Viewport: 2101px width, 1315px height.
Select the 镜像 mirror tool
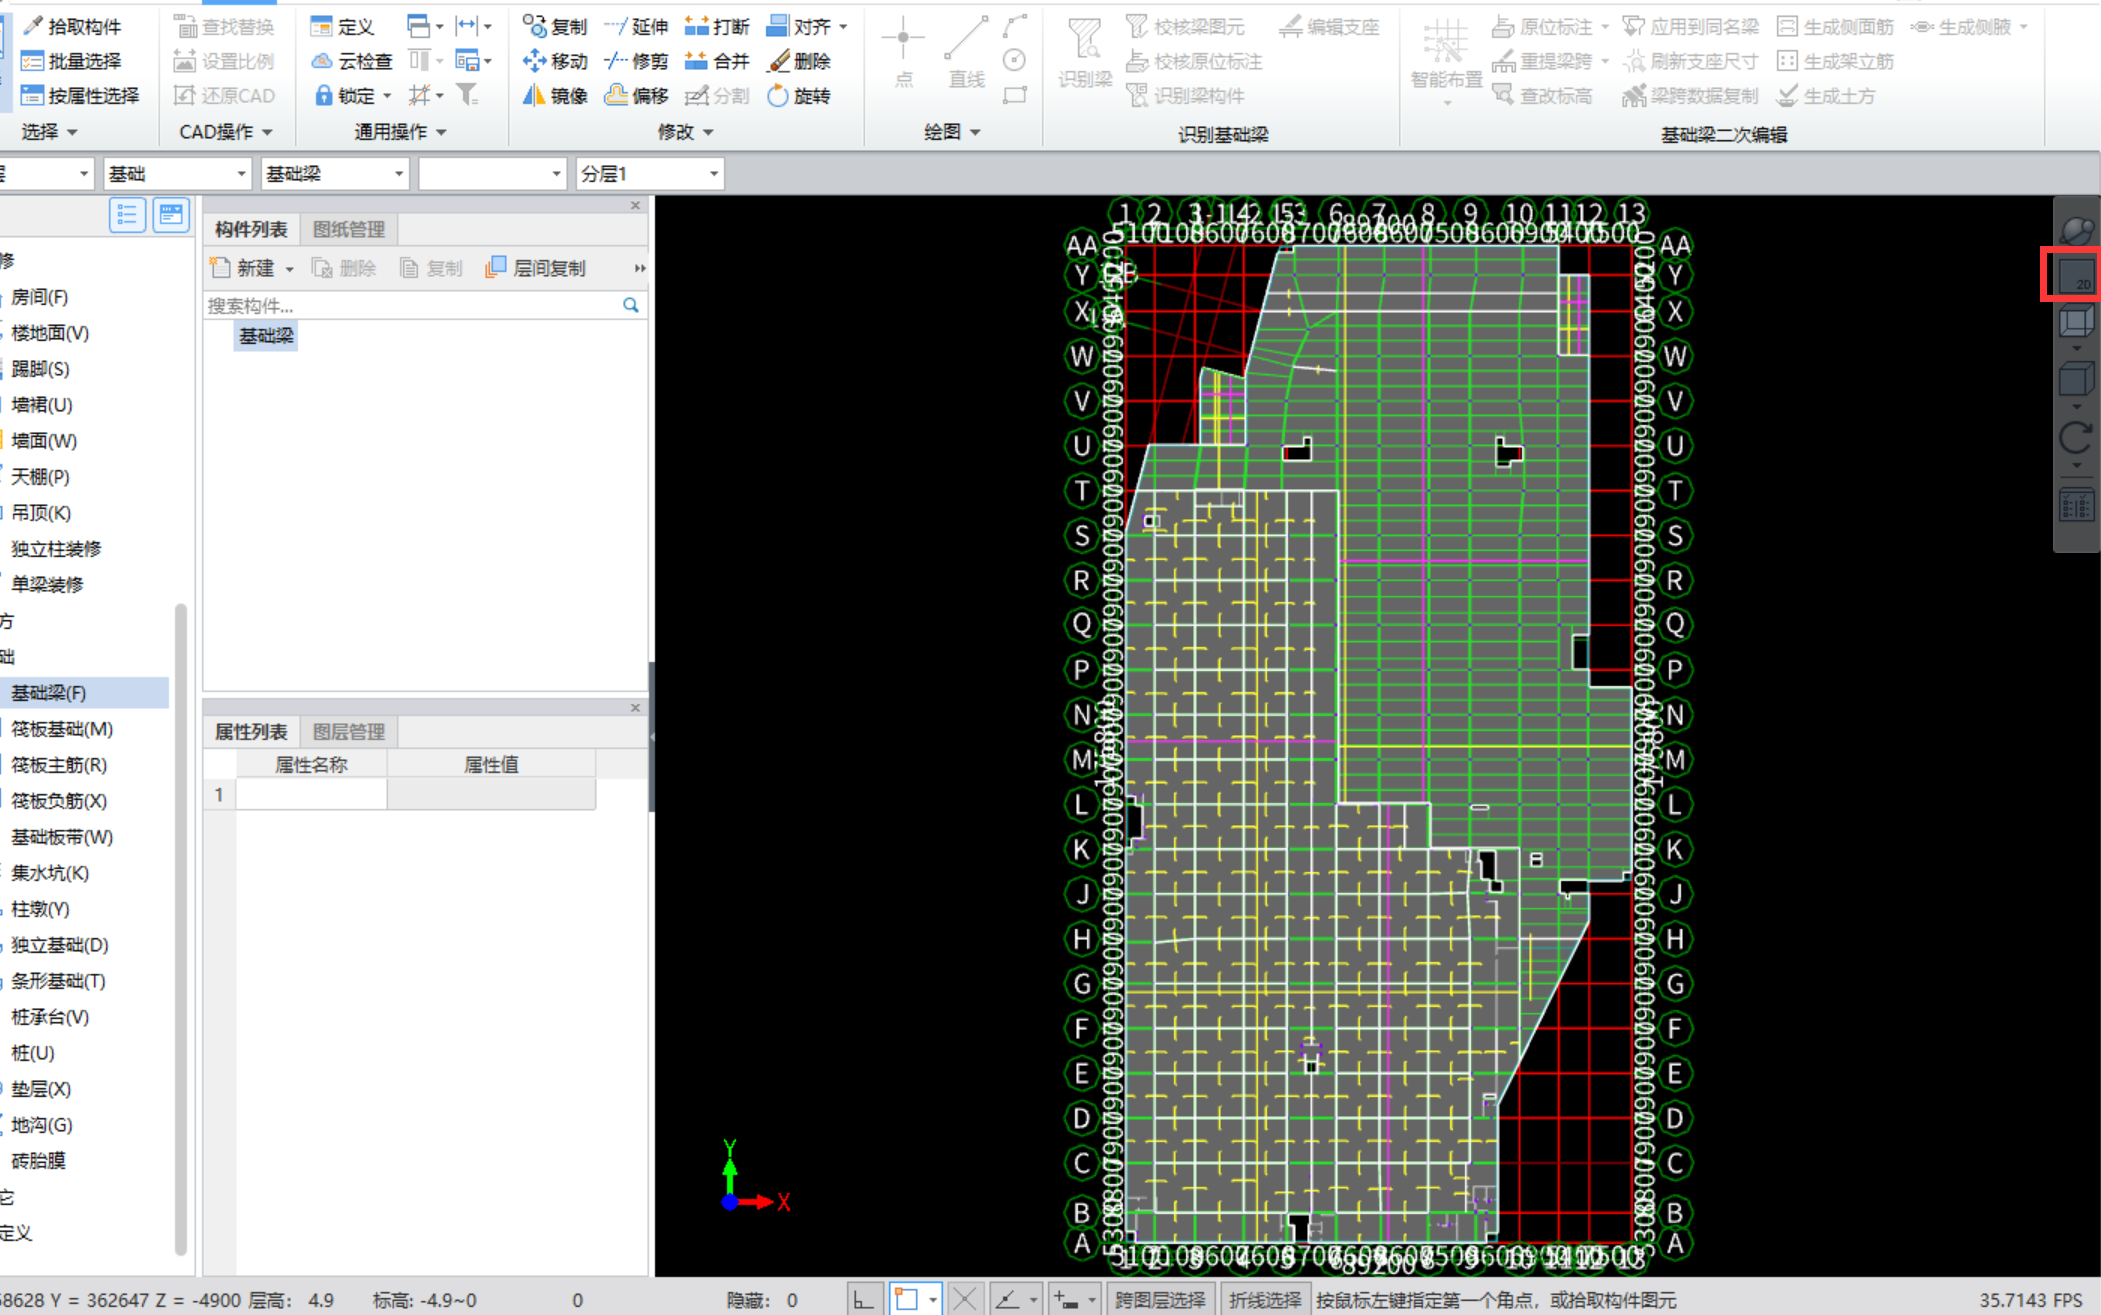pyautogui.click(x=555, y=95)
